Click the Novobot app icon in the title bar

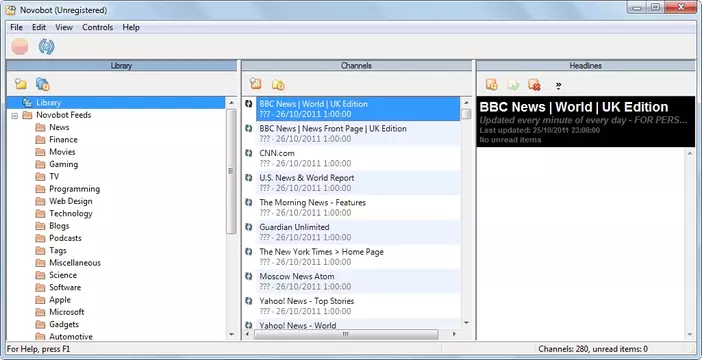(11, 9)
